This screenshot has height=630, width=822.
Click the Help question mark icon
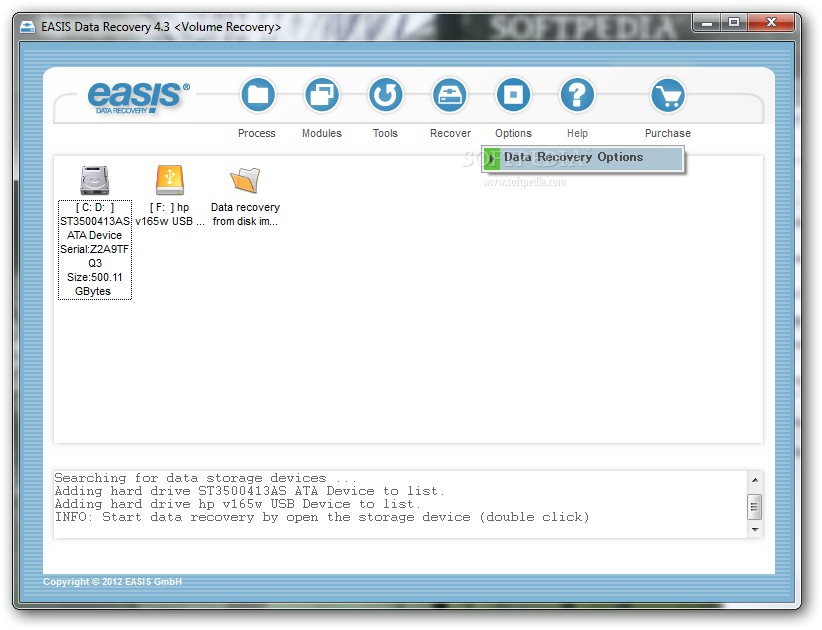tap(577, 95)
